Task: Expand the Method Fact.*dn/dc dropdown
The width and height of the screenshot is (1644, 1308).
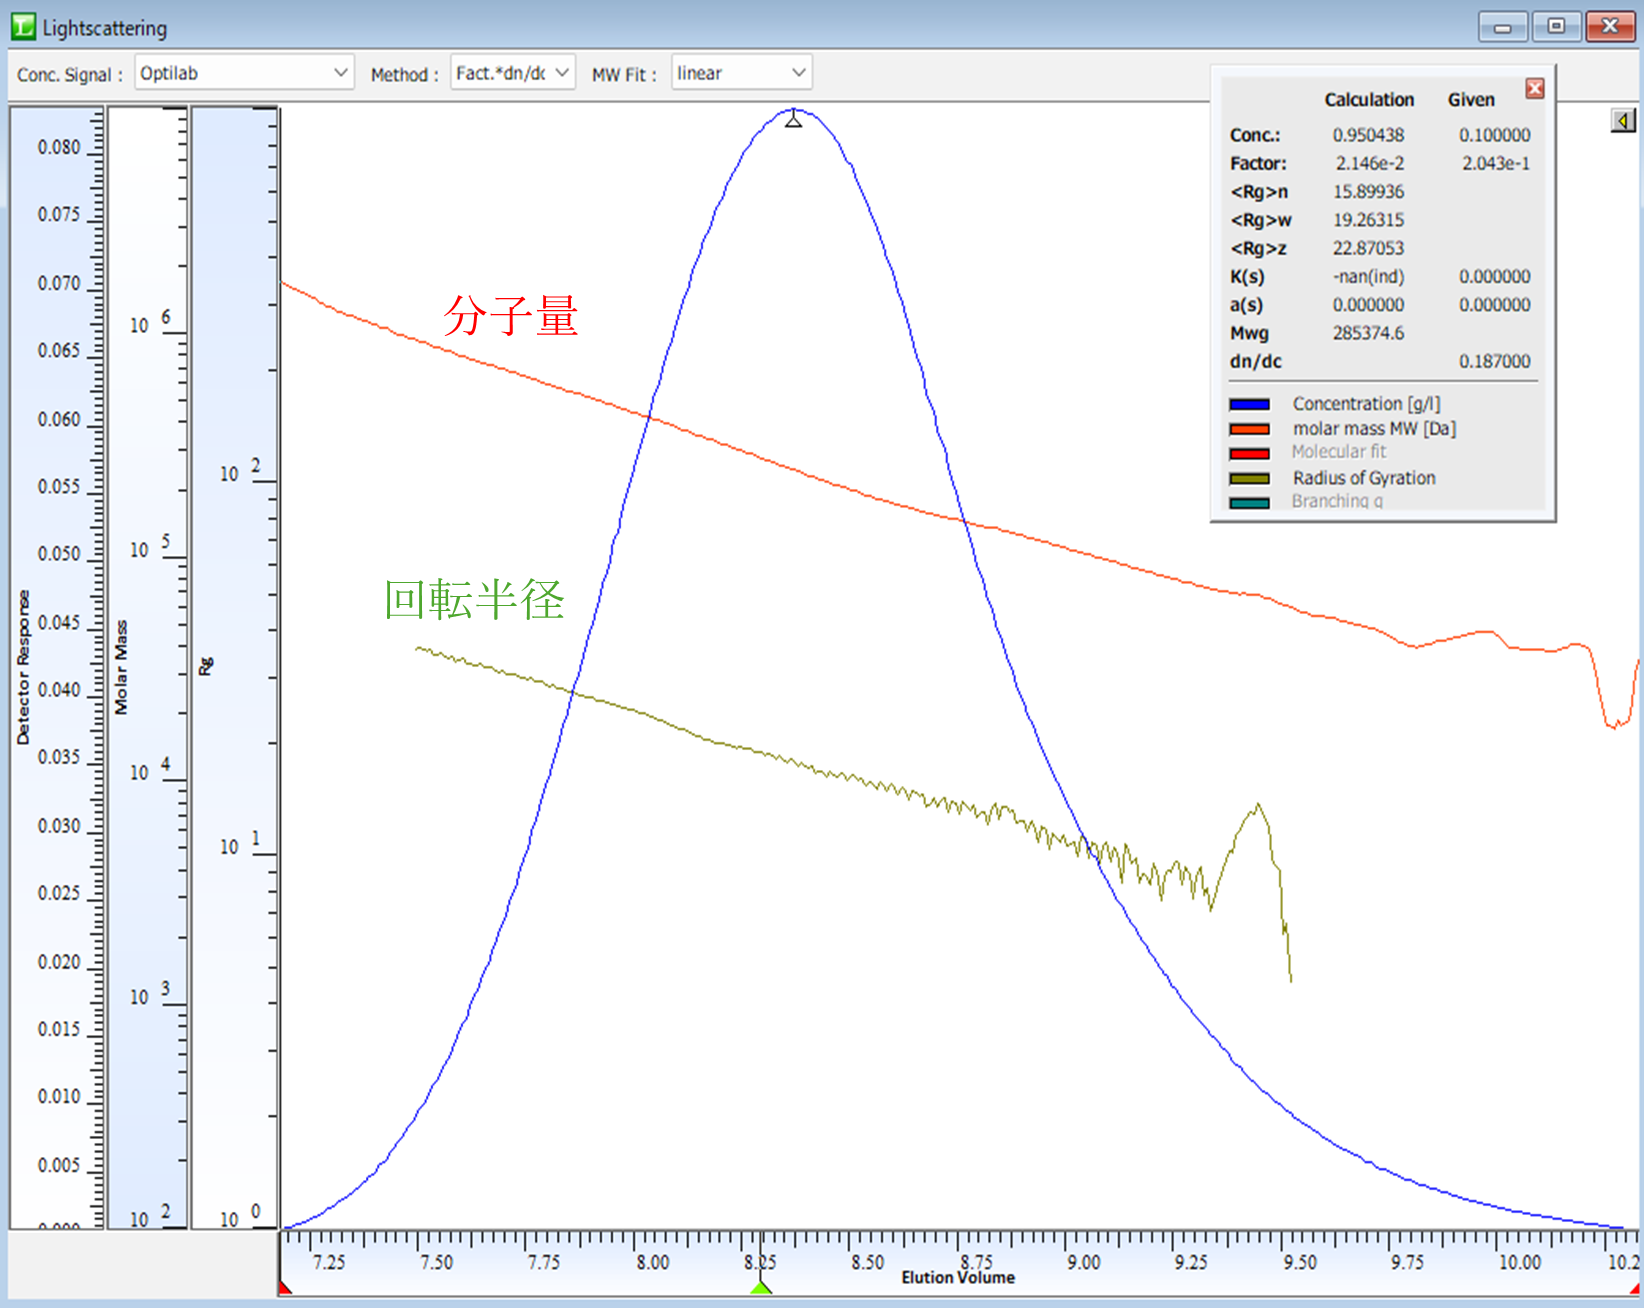Action: [512, 73]
